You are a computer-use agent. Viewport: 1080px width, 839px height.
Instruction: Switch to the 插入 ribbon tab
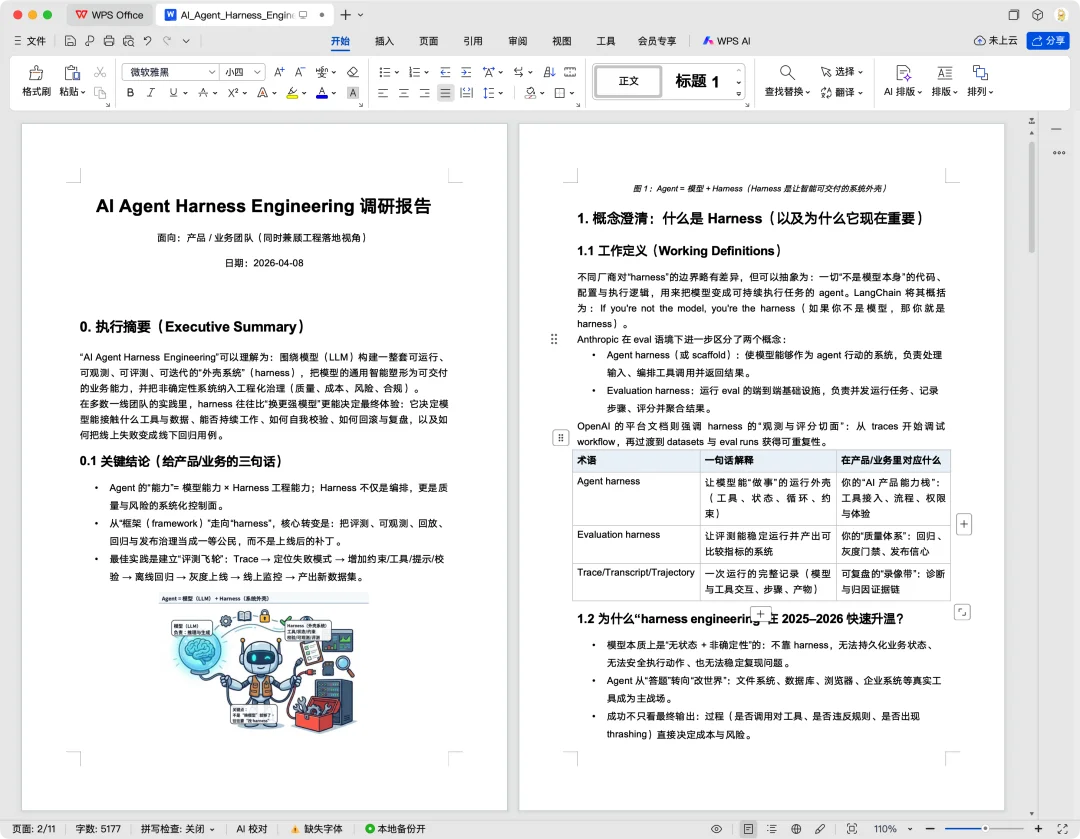[384, 41]
